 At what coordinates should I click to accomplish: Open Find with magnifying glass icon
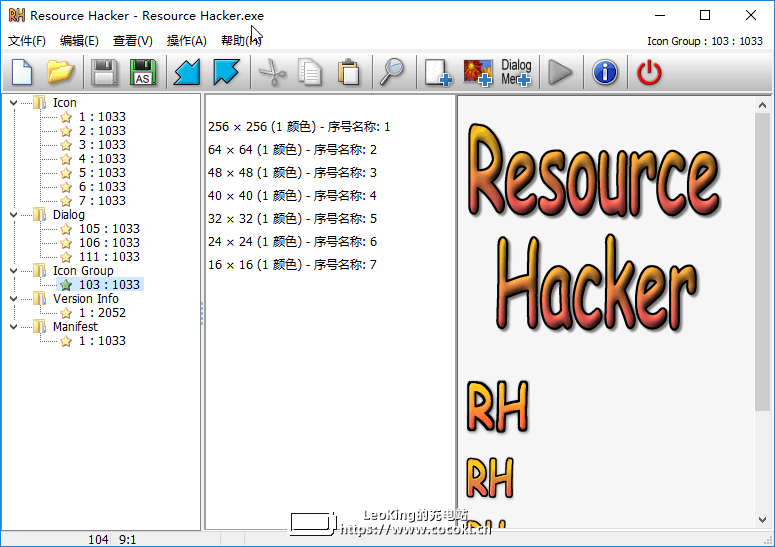coord(392,72)
